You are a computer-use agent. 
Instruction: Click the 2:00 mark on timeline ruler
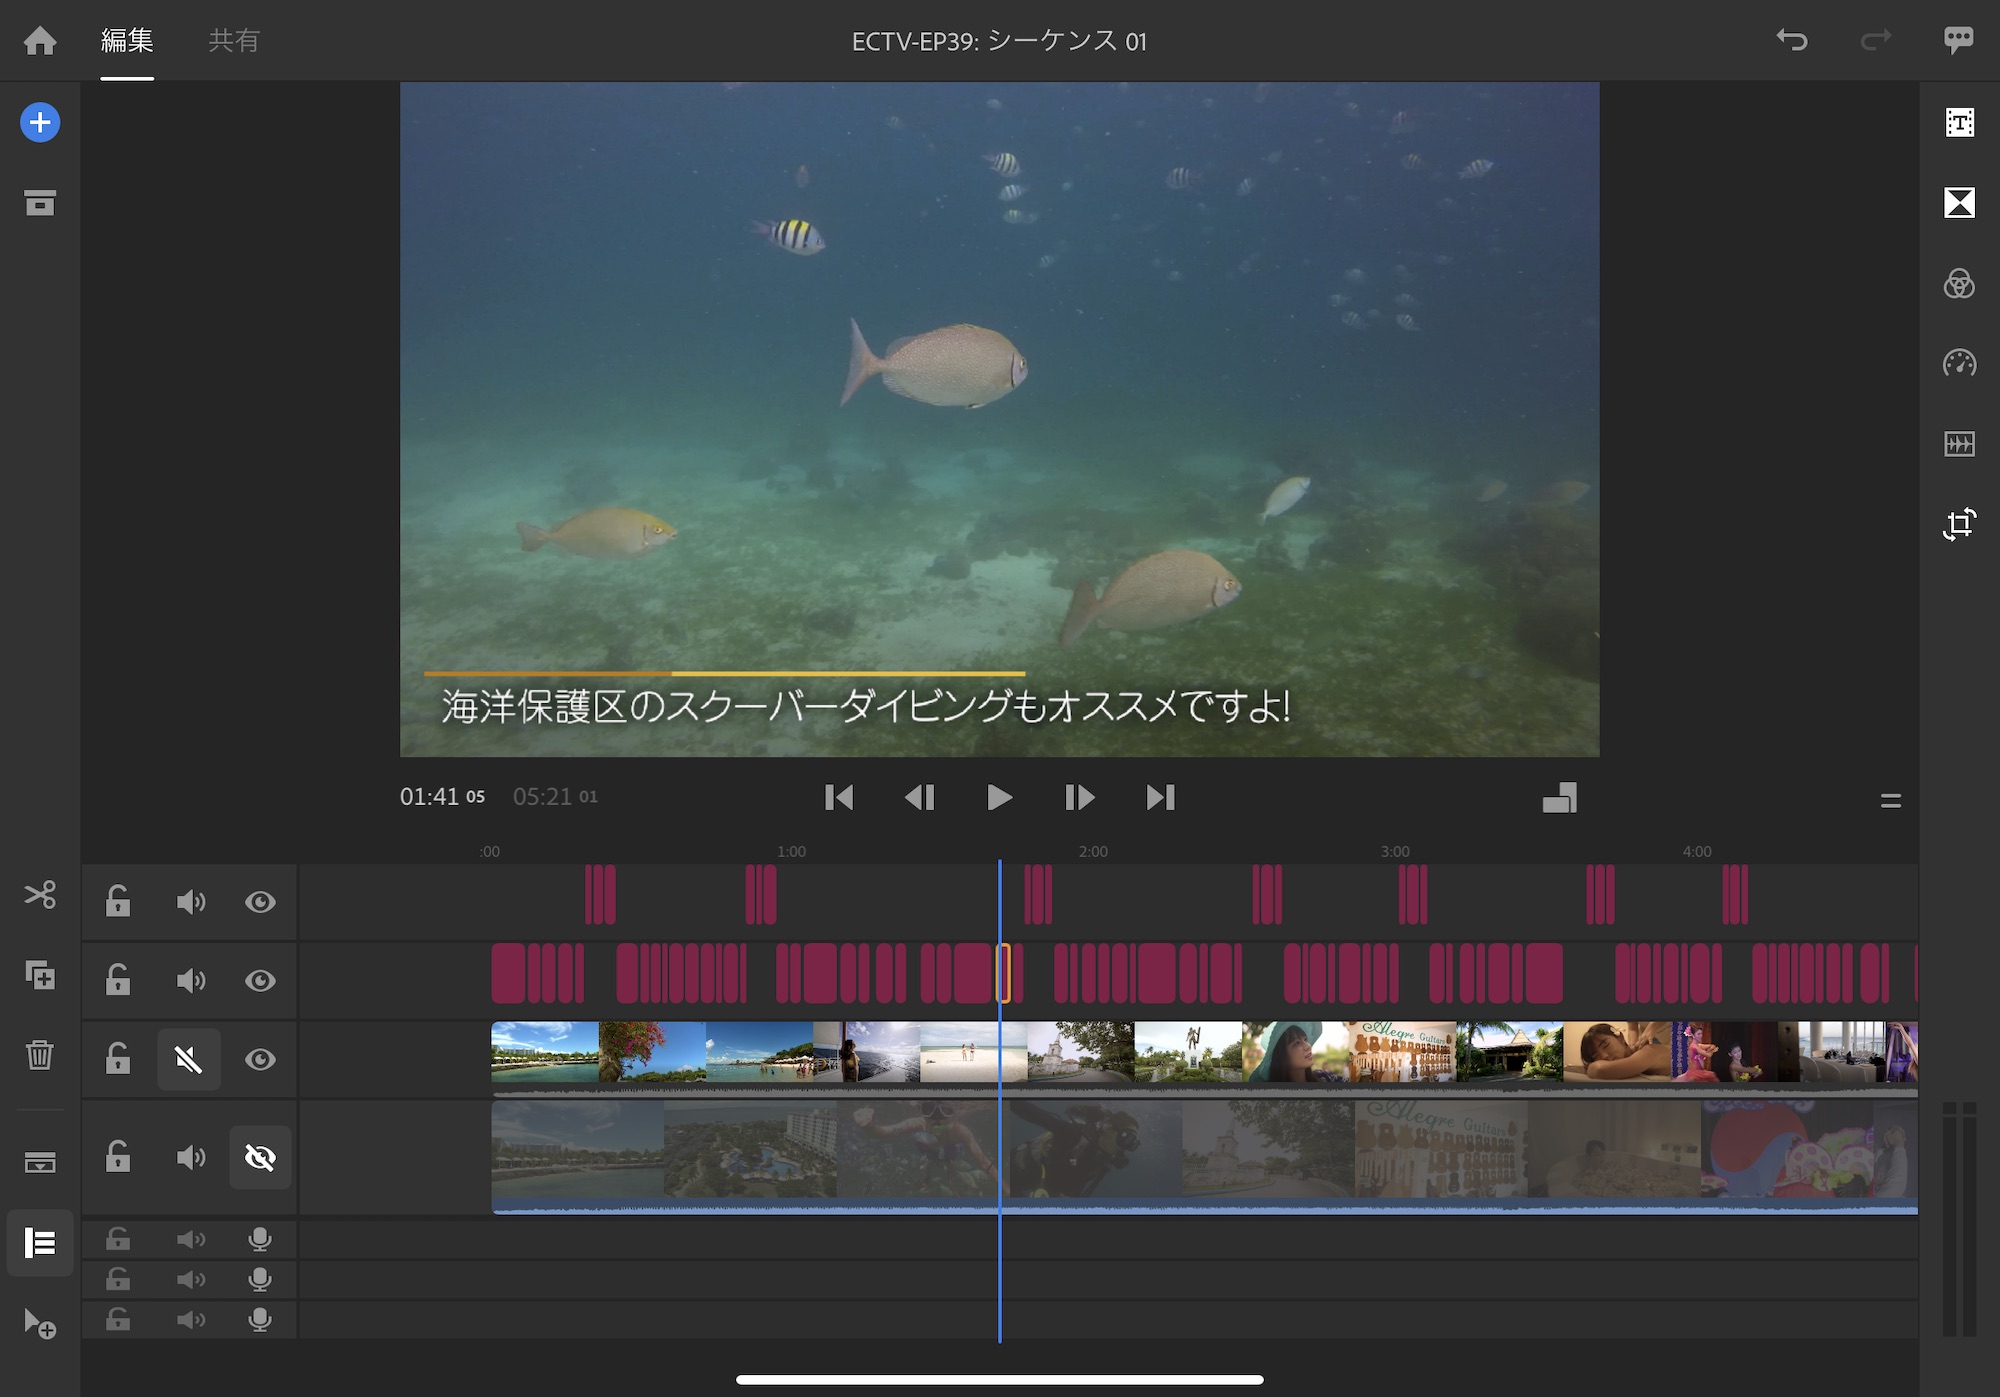(1093, 852)
